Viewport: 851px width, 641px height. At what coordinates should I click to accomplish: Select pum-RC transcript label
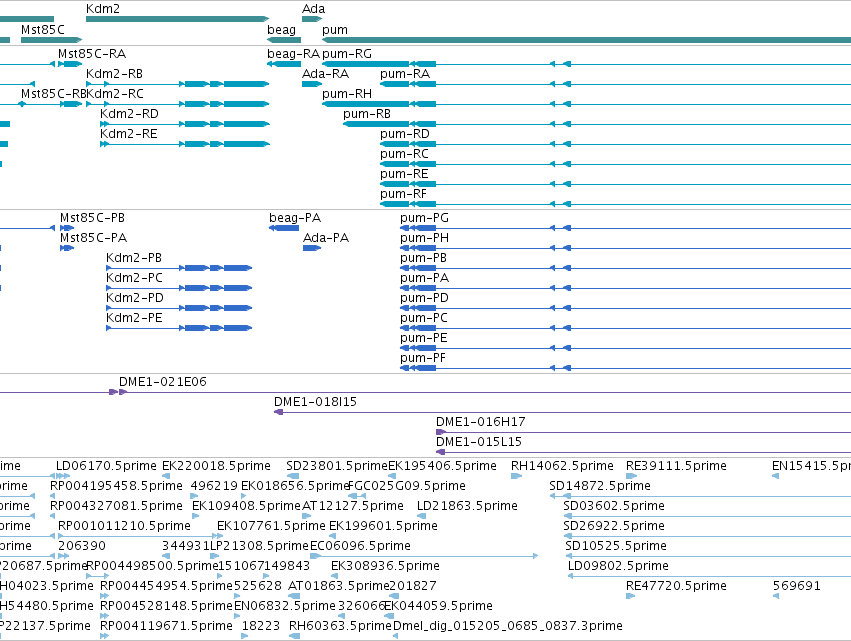pos(404,154)
